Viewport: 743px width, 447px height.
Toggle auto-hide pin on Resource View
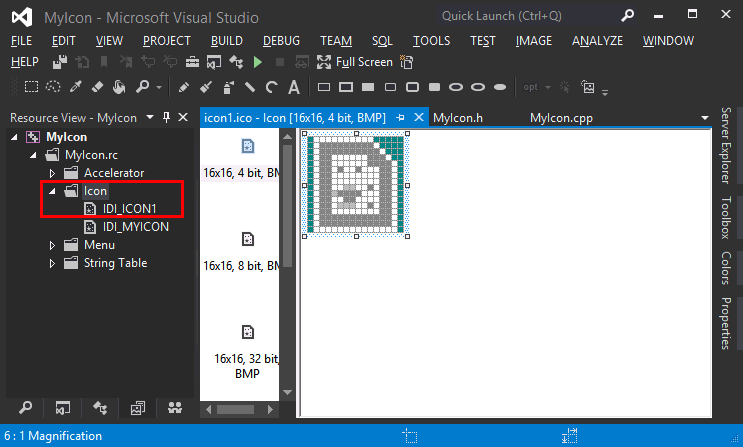(166, 117)
